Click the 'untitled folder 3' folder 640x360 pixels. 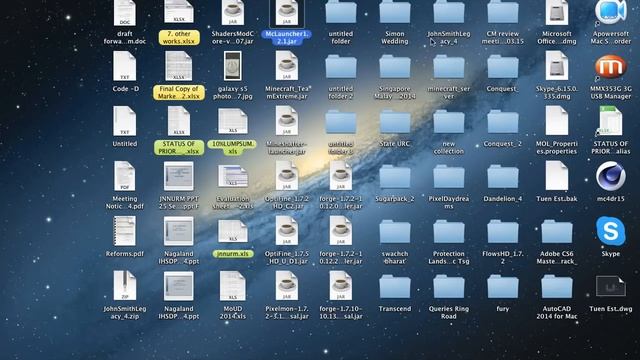click(341, 122)
